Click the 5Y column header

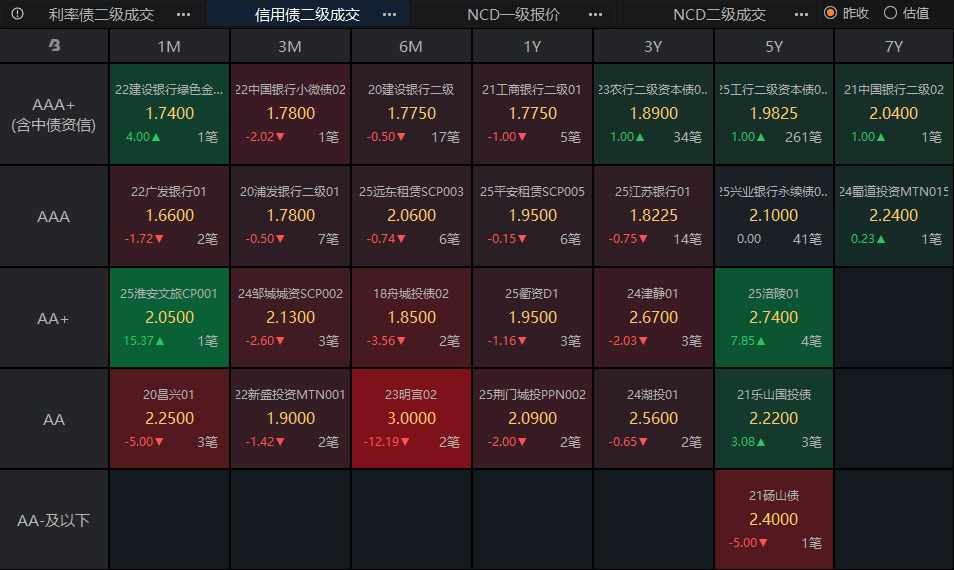(774, 46)
